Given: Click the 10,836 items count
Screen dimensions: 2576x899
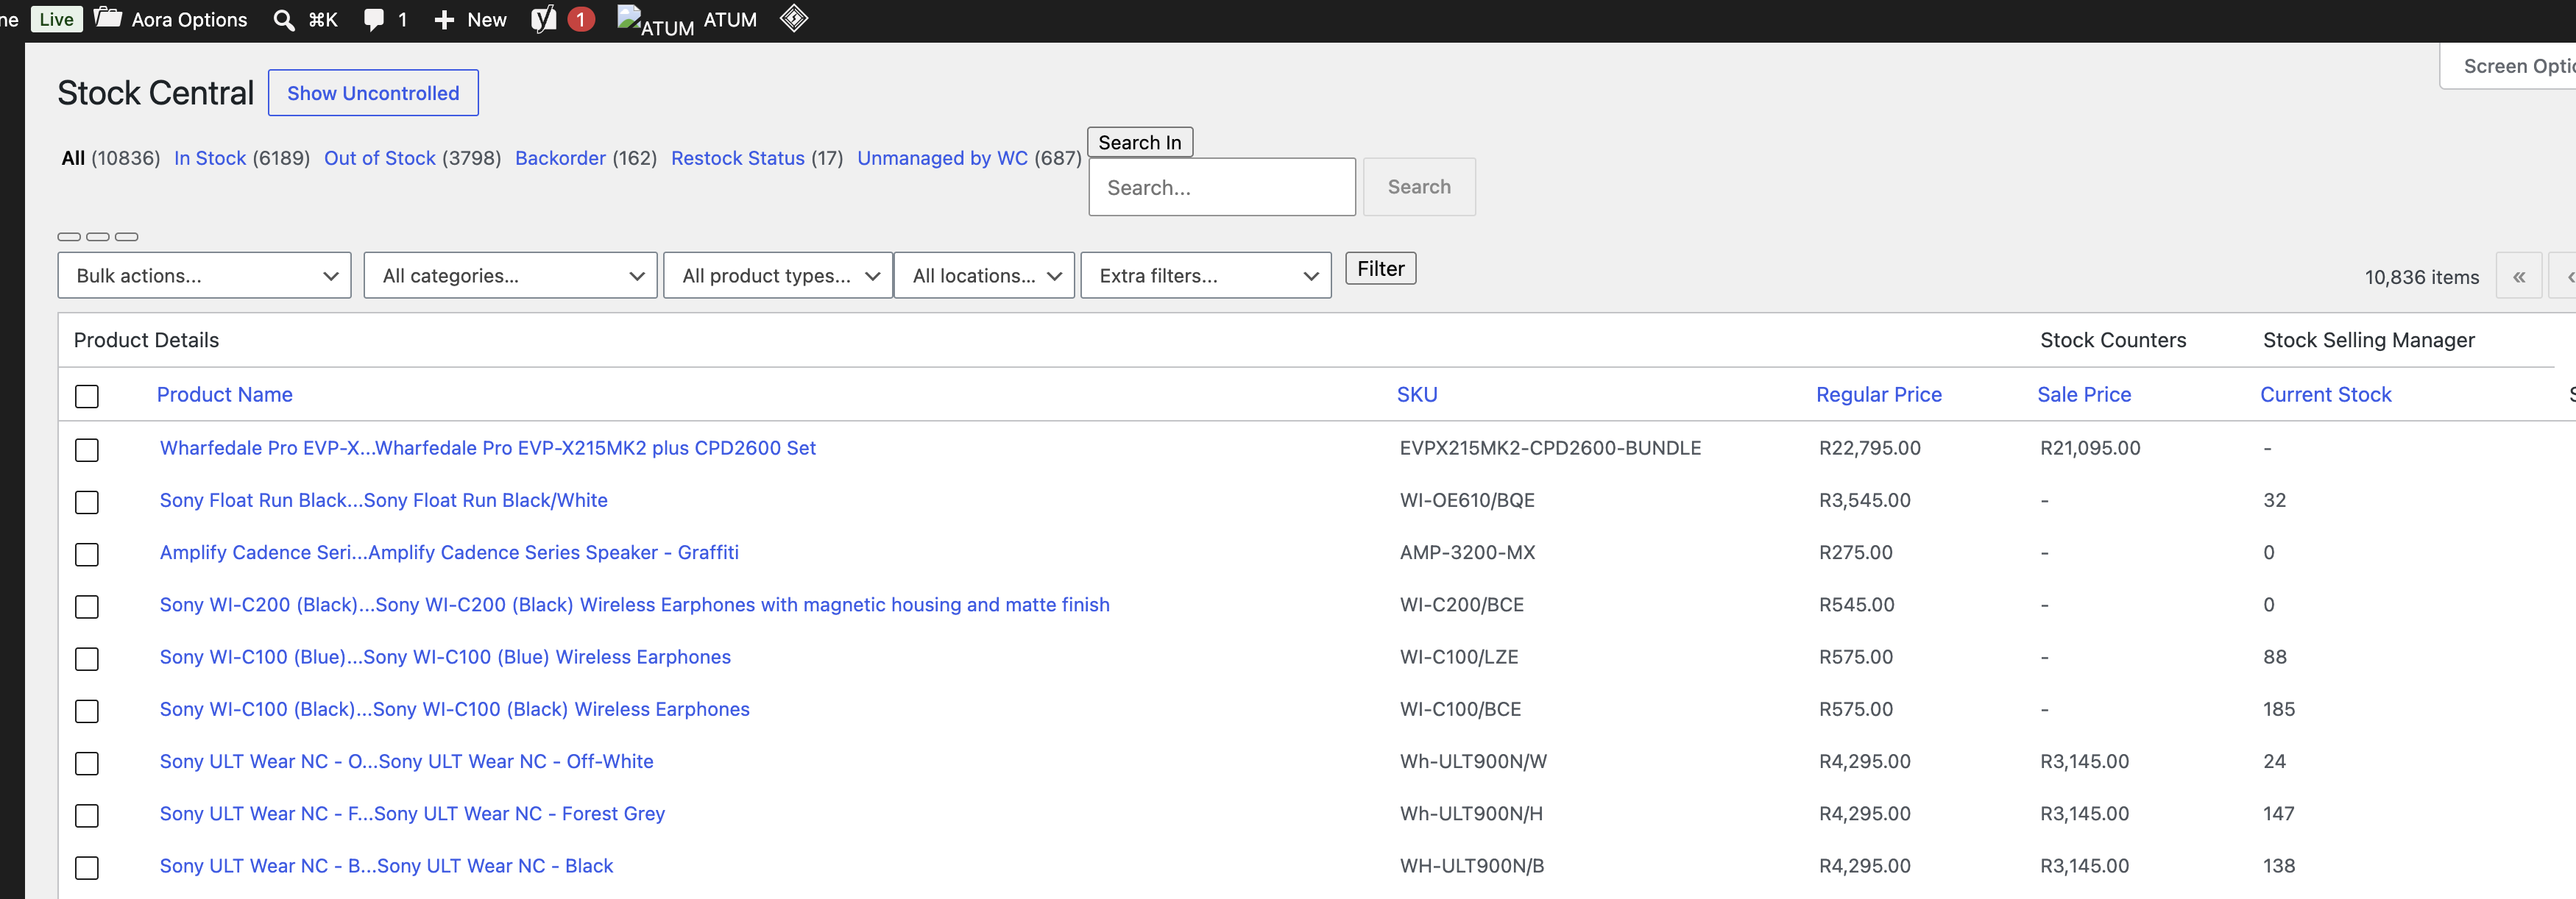Looking at the screenshot, I should (x=2421, y=277).
